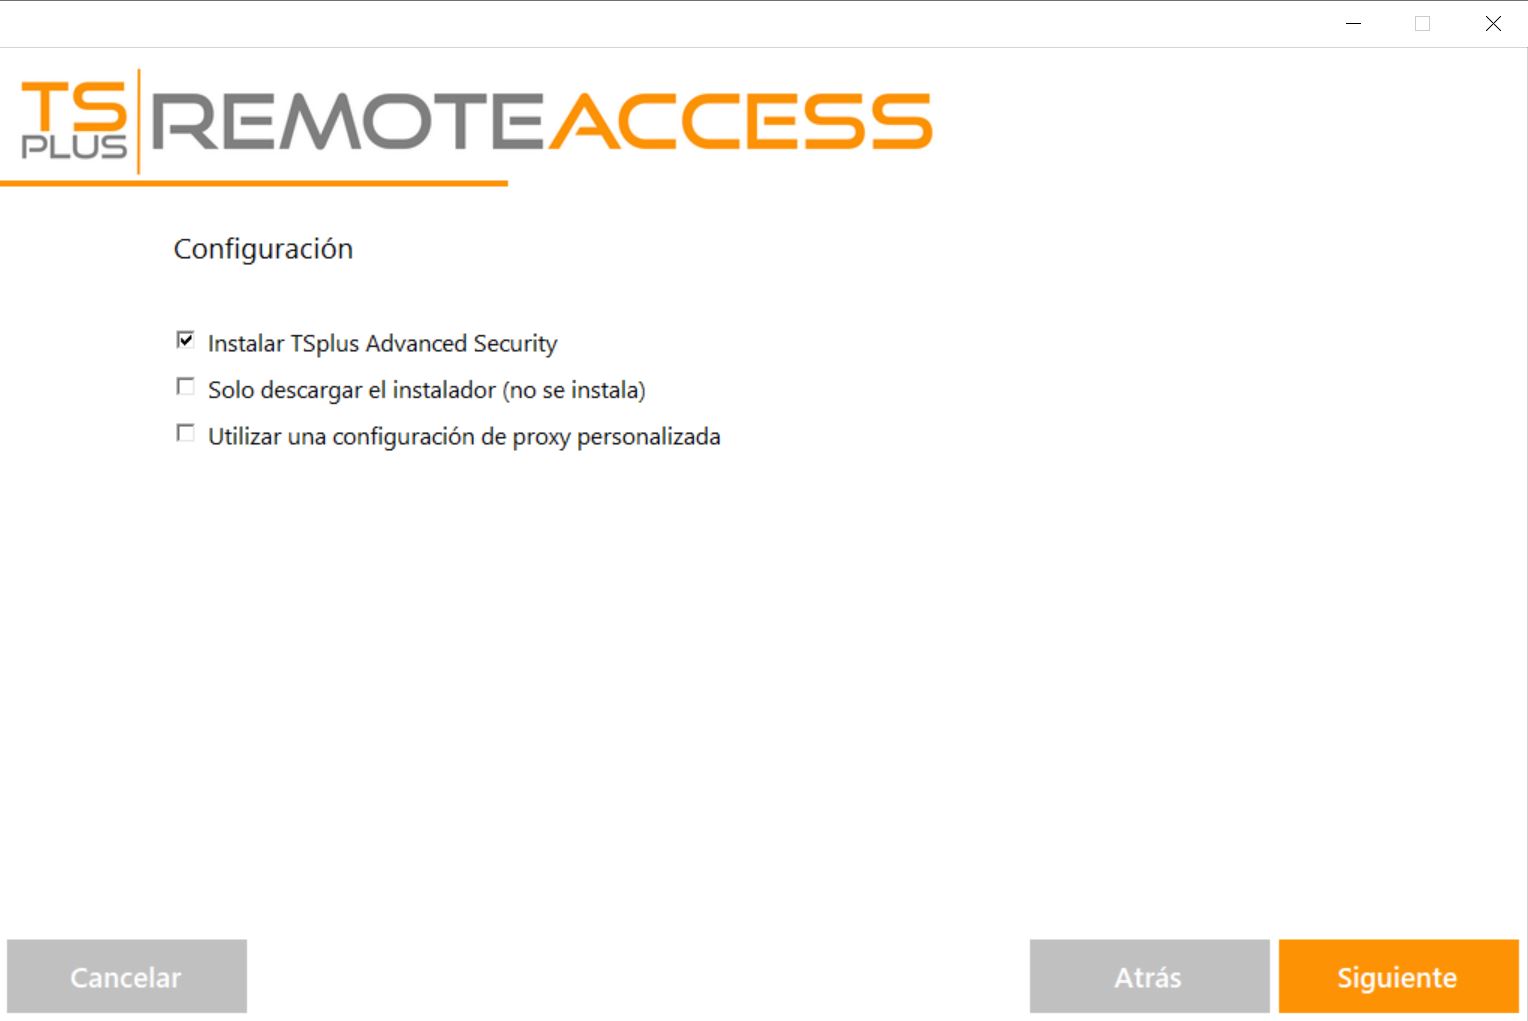
Task: Click the vertical orange divider in the logo
Action: [x=139, y=121]
